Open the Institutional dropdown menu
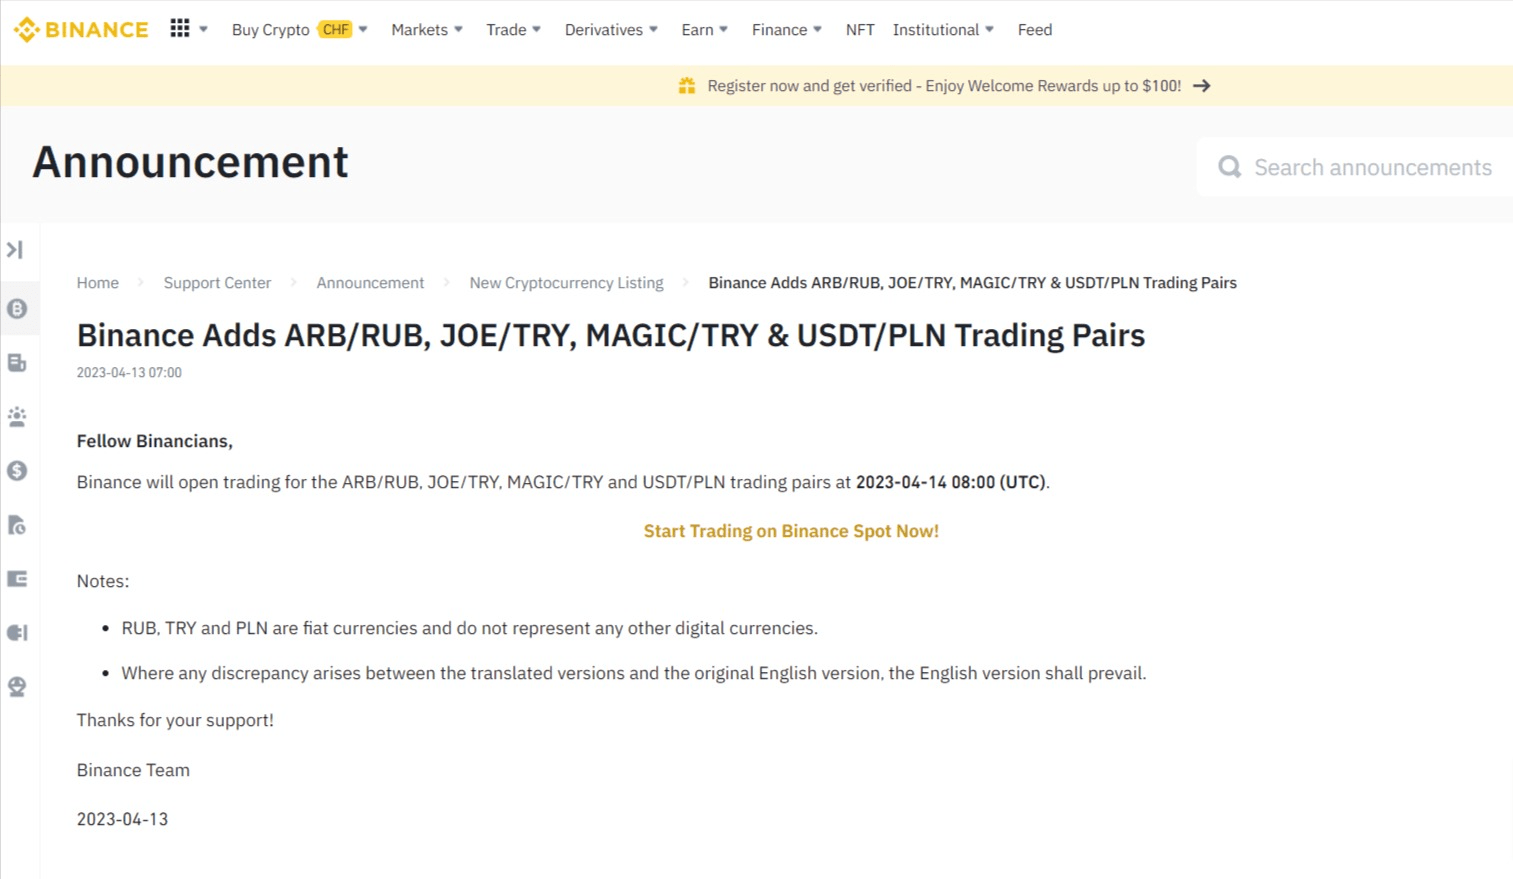Screen dimensions: 1513x879 coord(943,30)
